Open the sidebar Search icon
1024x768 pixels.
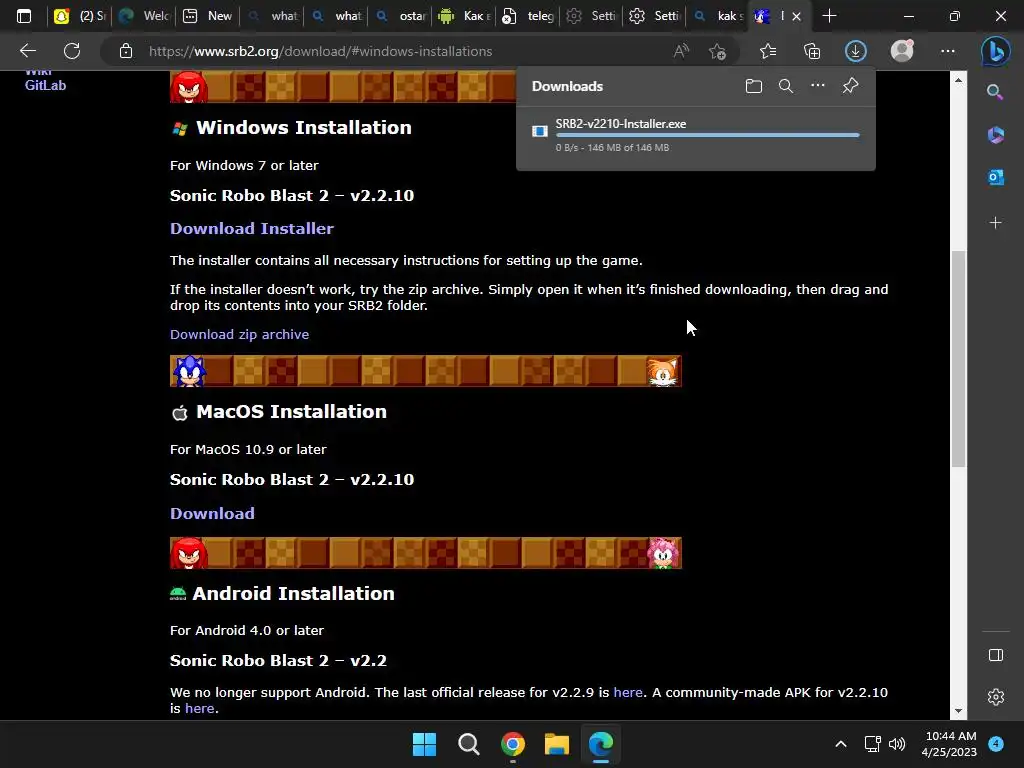tap(995, 92)
